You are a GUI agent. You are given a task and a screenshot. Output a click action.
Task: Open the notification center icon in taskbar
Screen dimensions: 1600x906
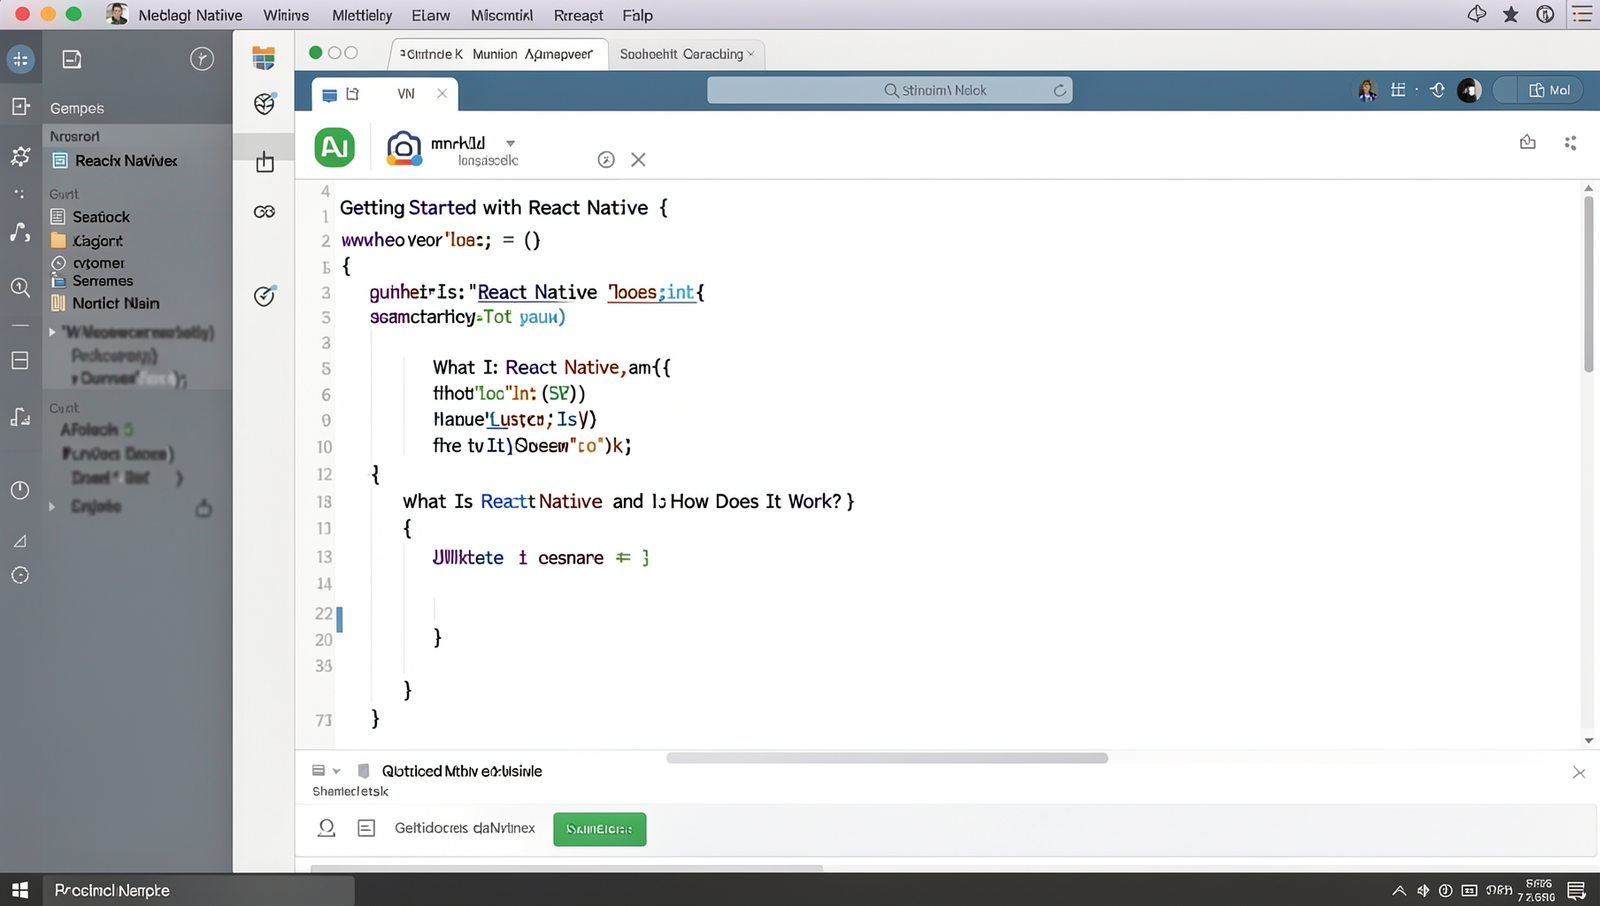[x=1577, y=890]
